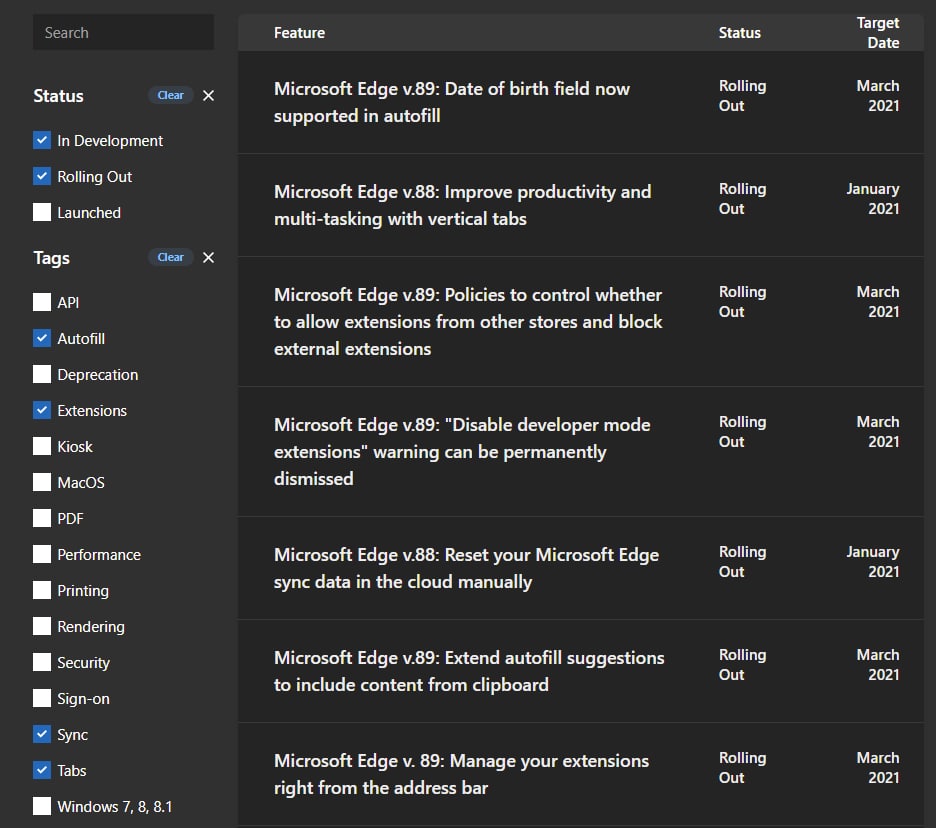Viewport: 936px width, 828px height.
Task: Tick the Printing tag checkbox
Action: point(42,590)
